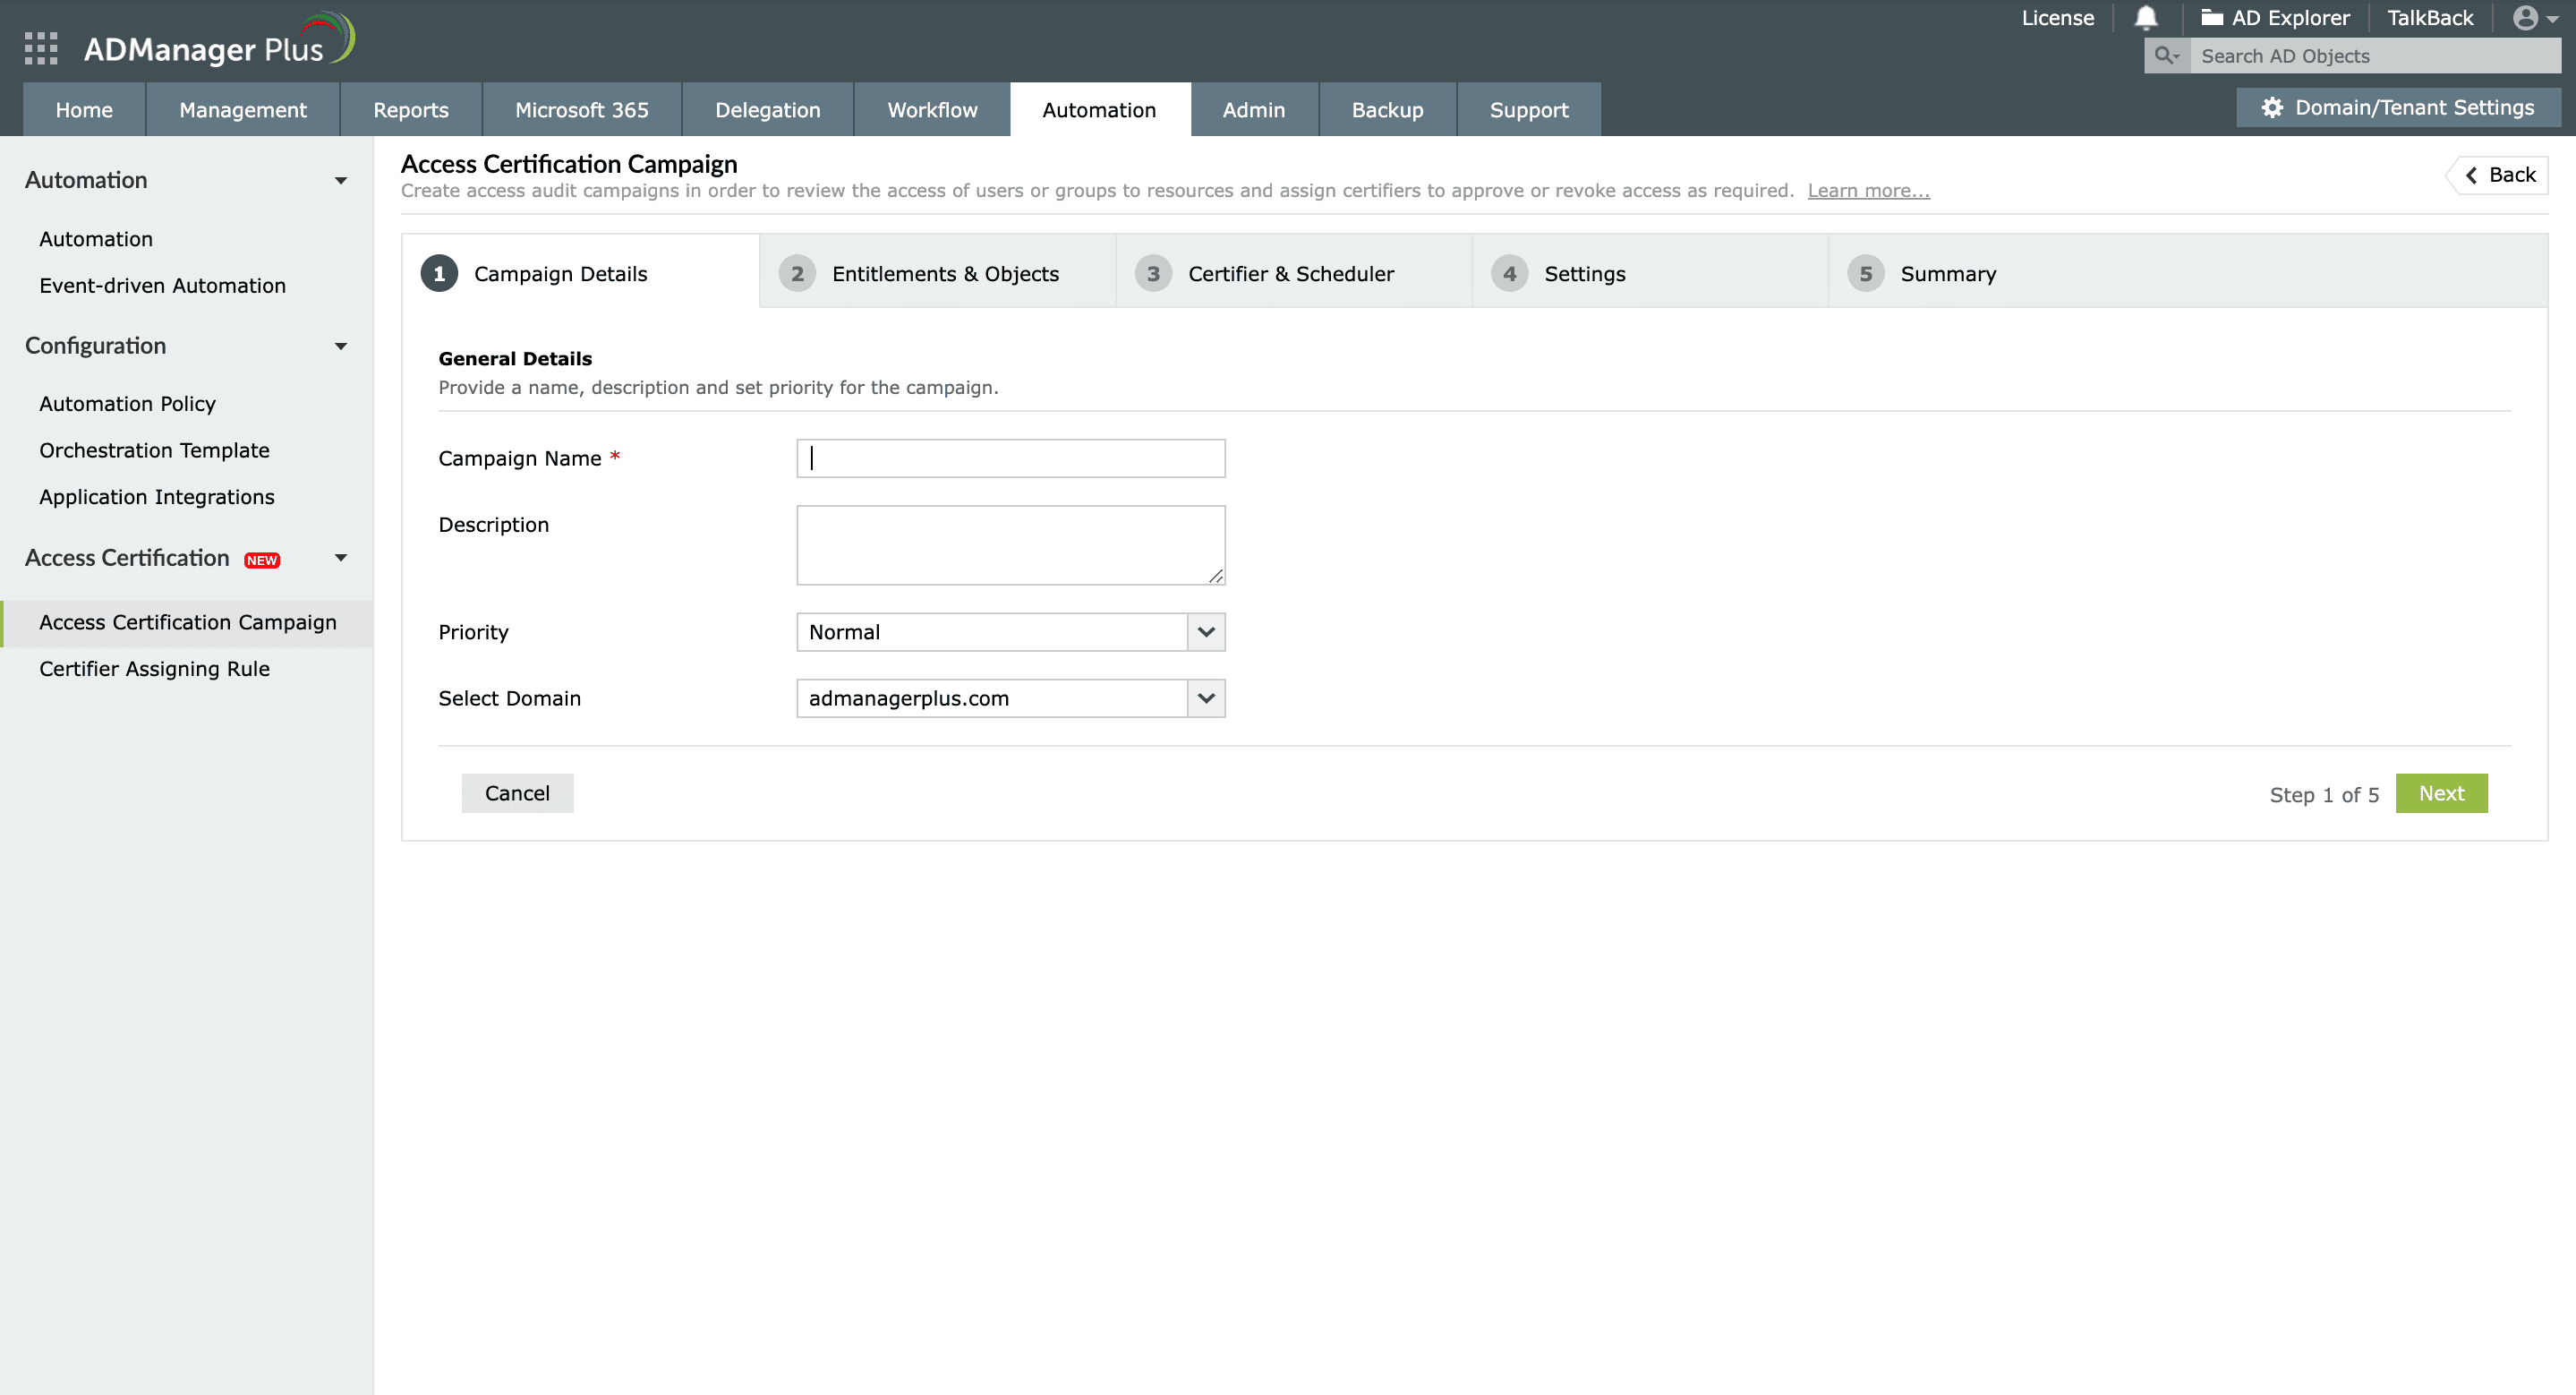Open the Priority dropdown
Screen dimensions: 2576x1395
tap(1206, 632)
